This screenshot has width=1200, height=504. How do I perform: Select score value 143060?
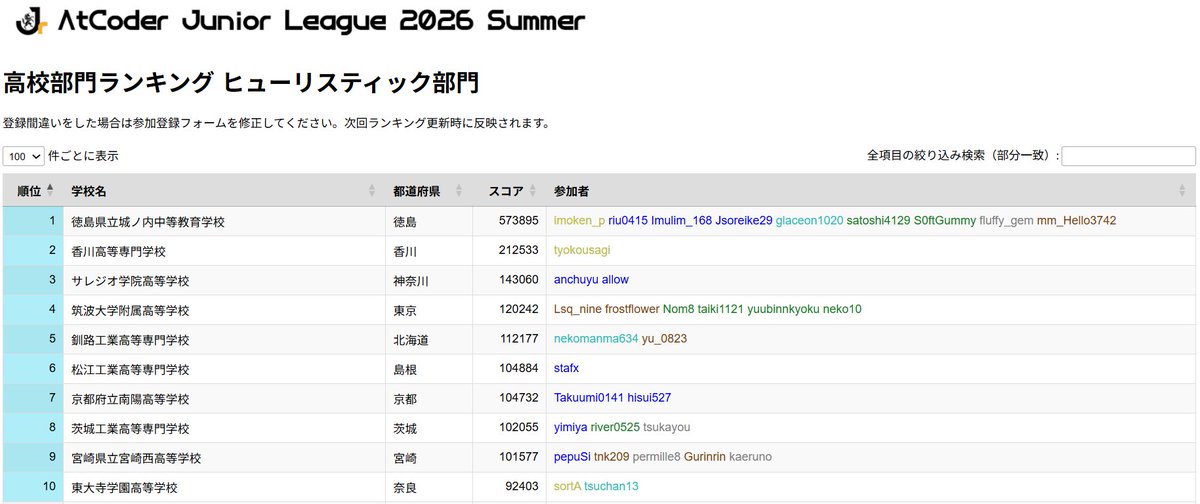[519, 280]
